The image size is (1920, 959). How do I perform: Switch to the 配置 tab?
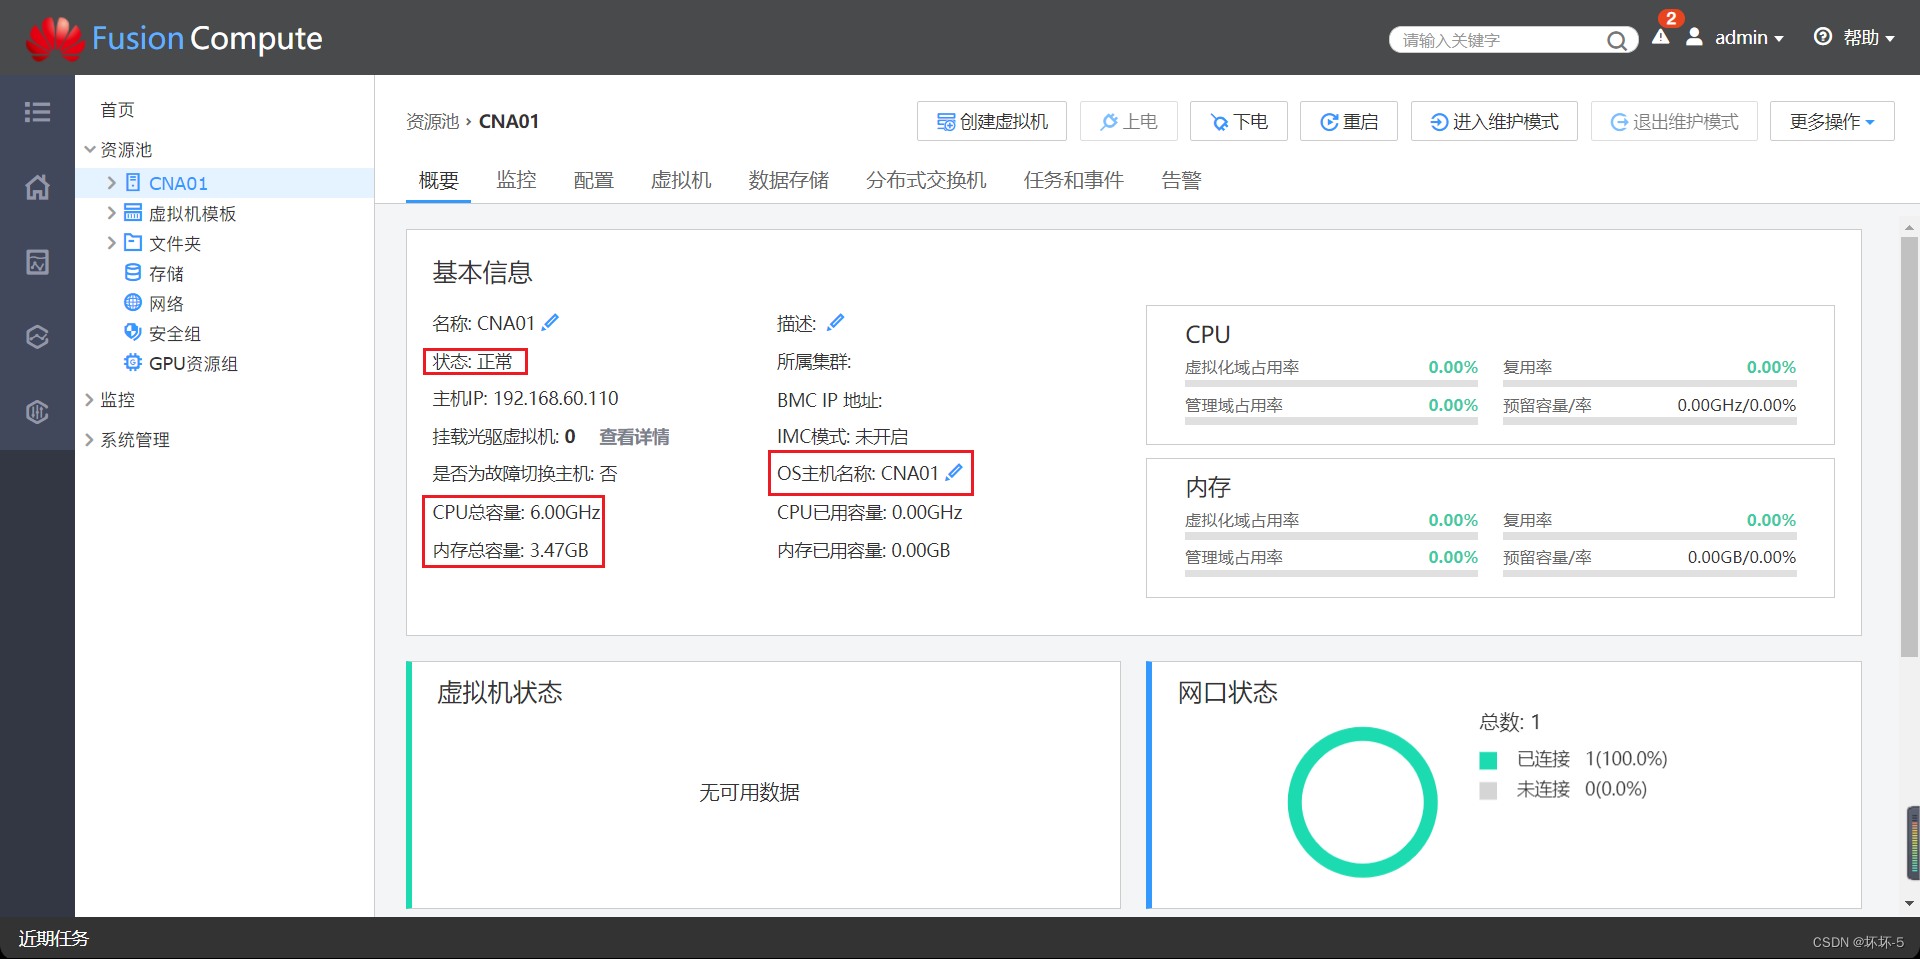(593, 180)
